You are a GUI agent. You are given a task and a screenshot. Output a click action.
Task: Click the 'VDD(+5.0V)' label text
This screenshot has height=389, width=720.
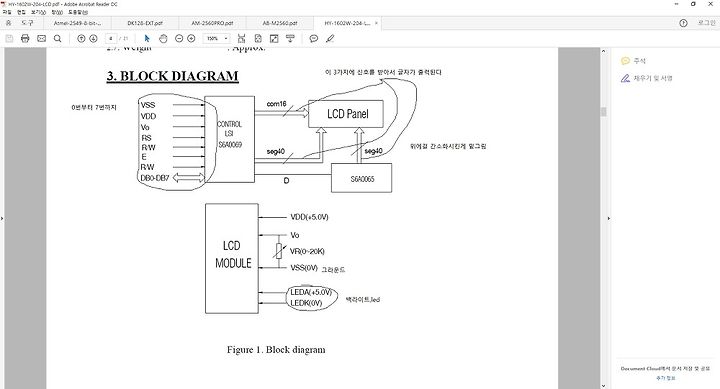[x=309, y=217]
